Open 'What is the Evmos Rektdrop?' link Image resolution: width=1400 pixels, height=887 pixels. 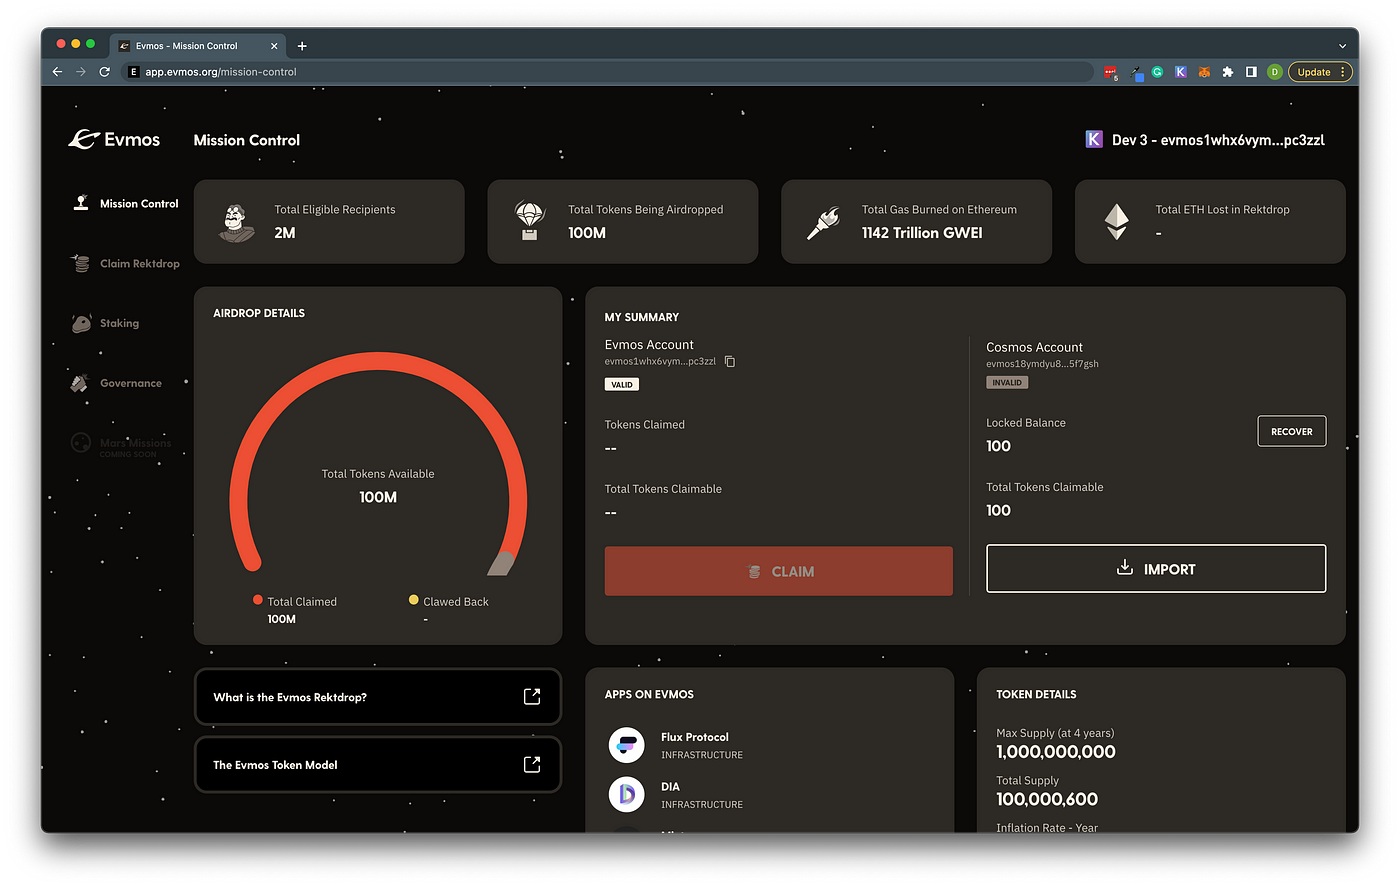378,697
